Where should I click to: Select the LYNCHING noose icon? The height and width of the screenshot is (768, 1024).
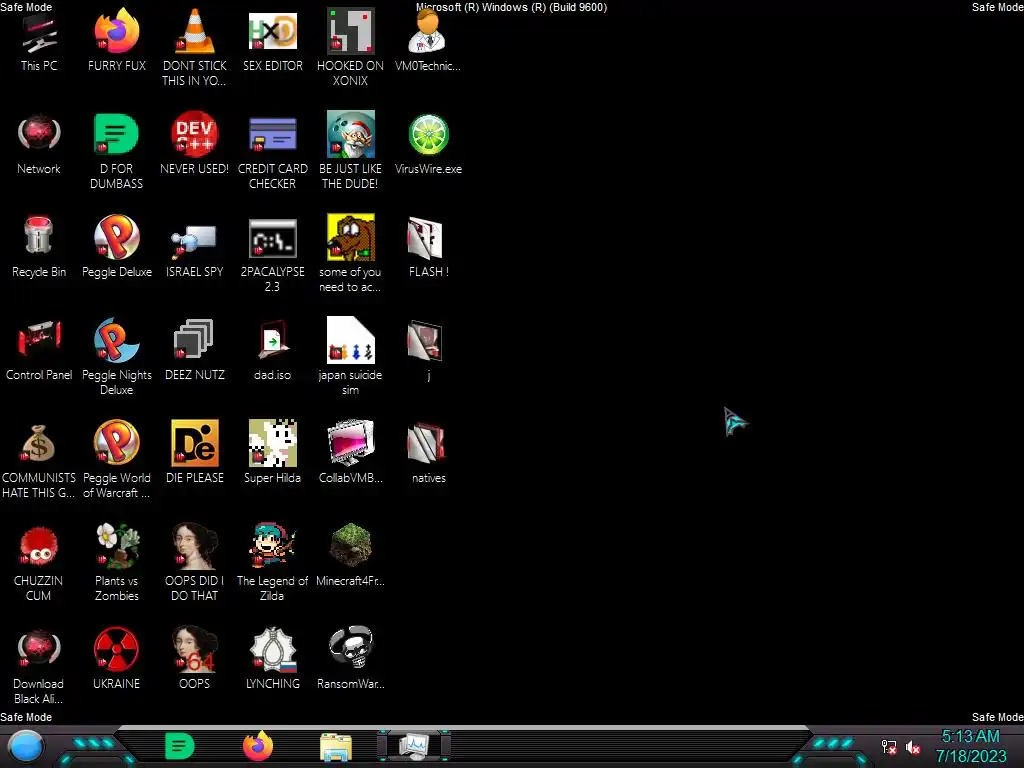(273, 650)
